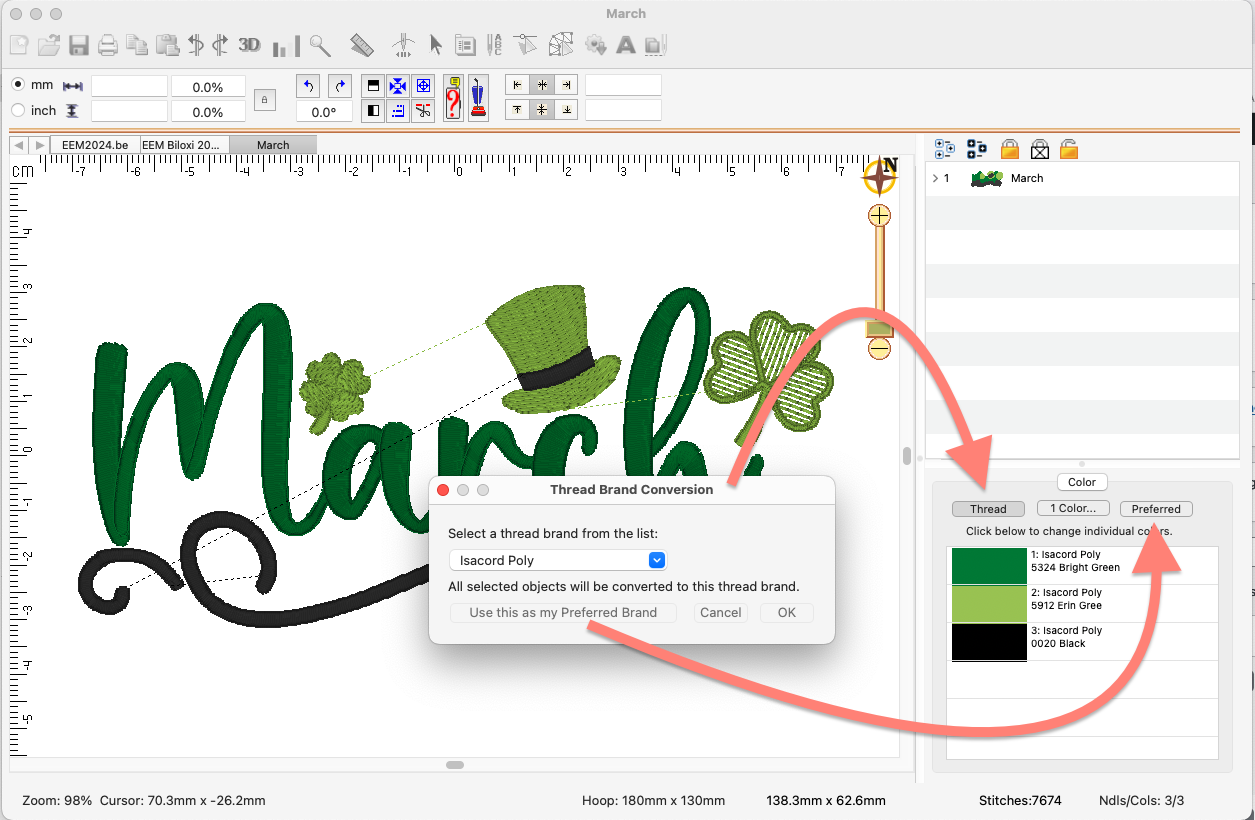Open the 1 Color... tab in the Color panel

tap(1073, 509)
